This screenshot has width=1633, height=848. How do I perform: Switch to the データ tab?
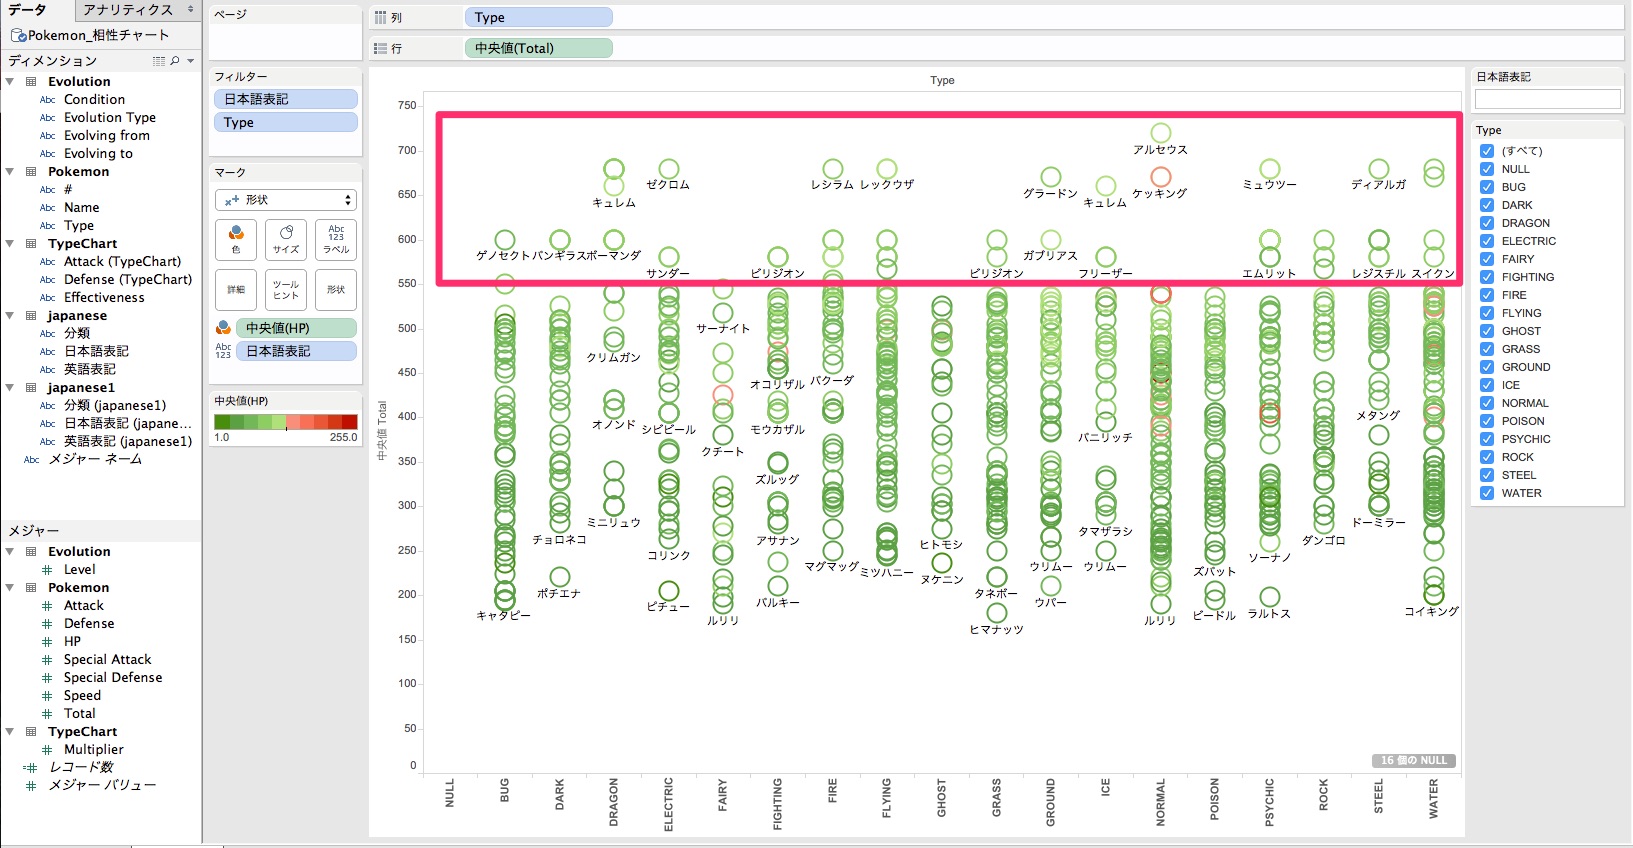28,10
